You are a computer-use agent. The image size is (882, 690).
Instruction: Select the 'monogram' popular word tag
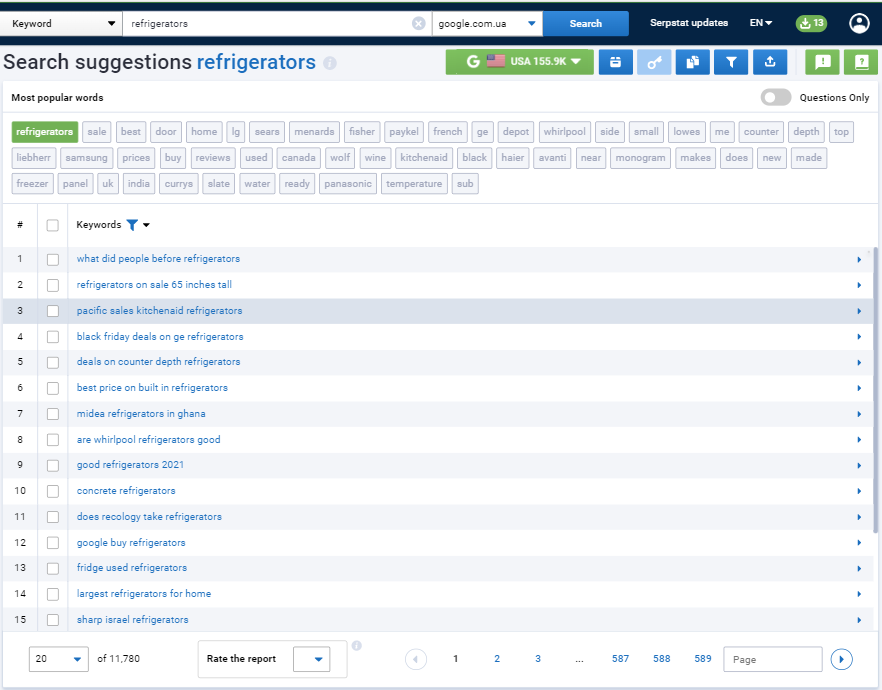point(640,157)
